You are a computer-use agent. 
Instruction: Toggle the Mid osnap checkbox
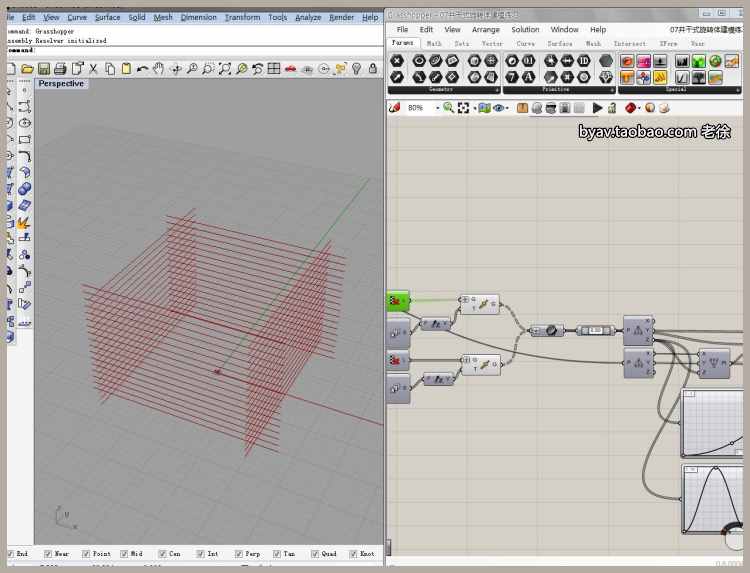coord(126,553)
